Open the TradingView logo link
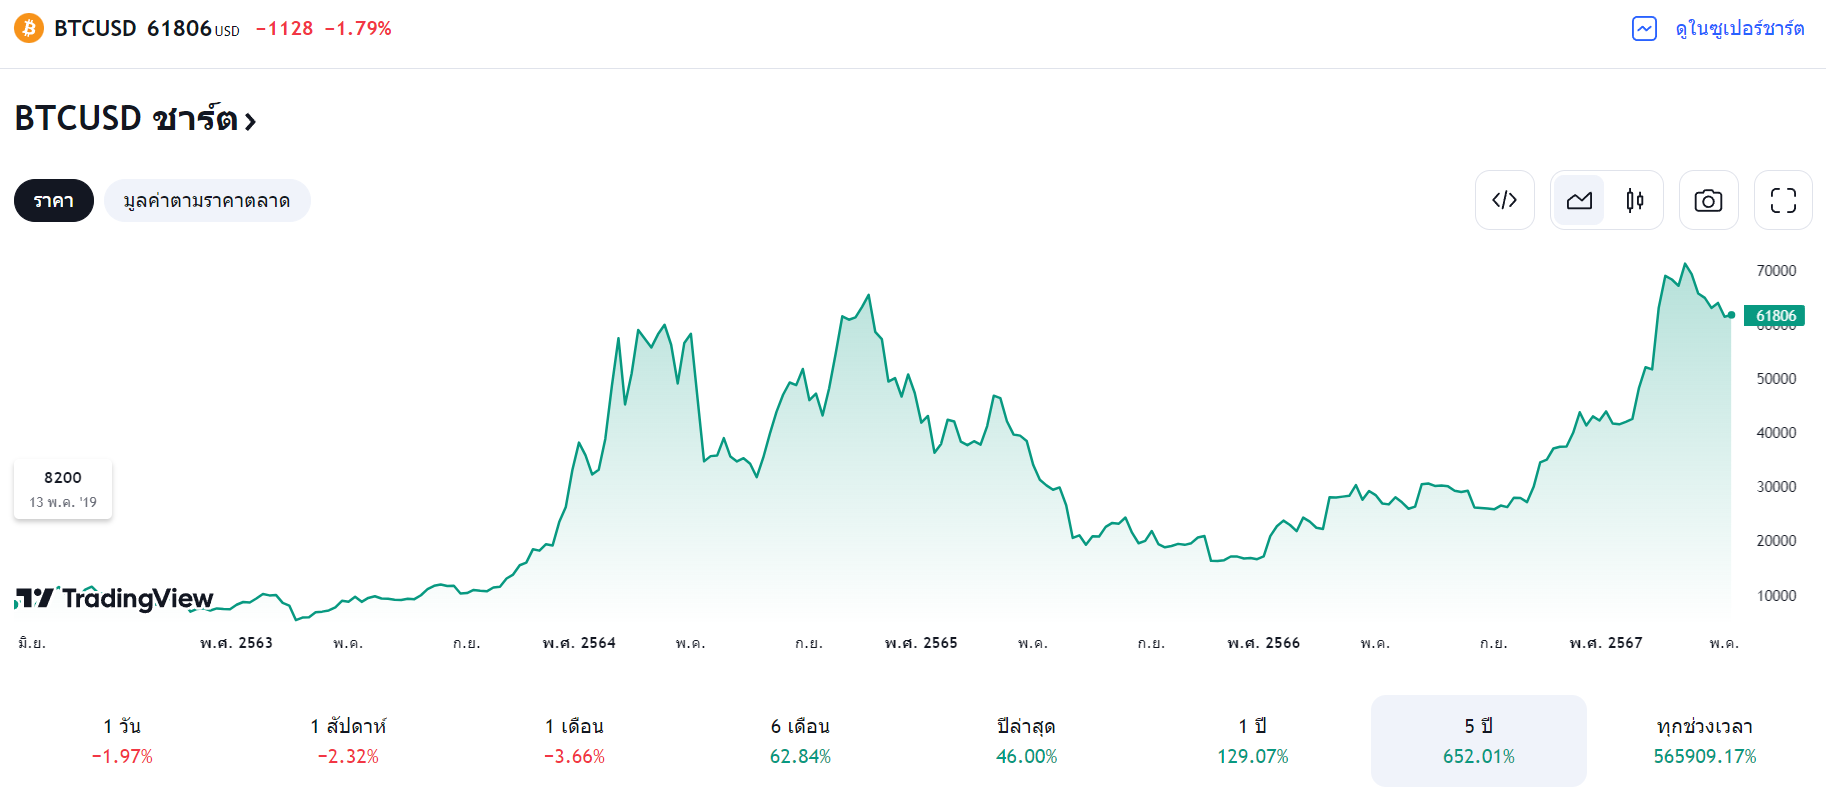Viewport: 1826px width, 792px height. 114,598
